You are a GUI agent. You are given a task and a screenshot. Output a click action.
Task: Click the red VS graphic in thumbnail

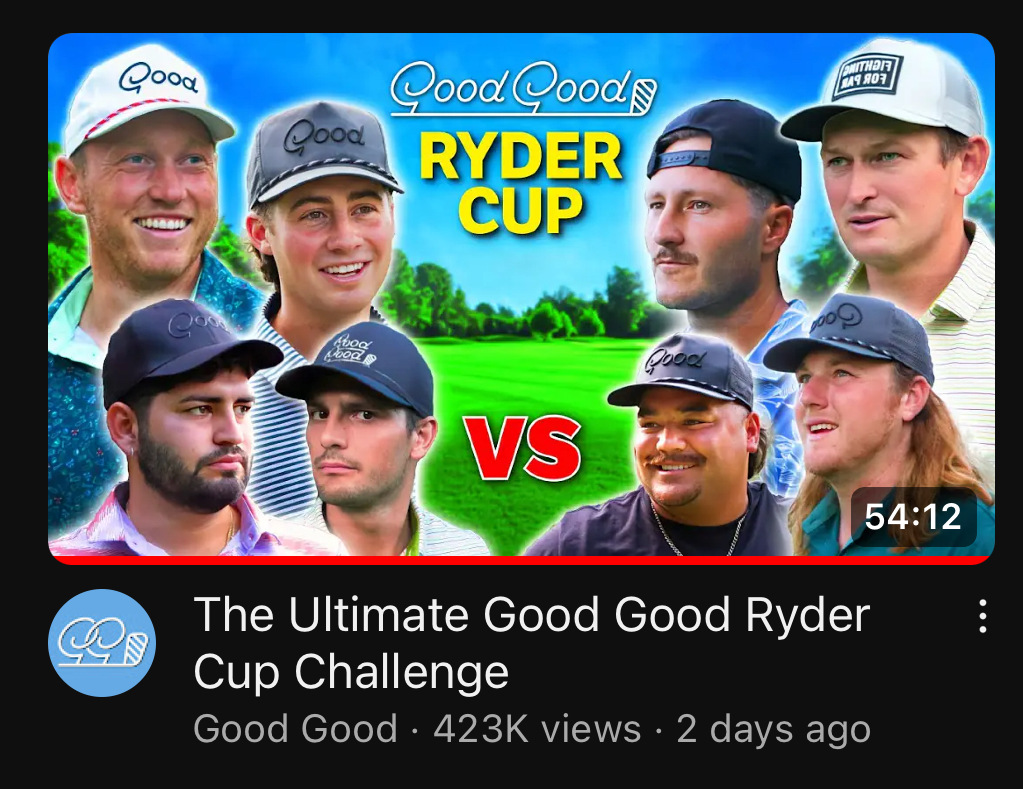(x=523, y=449)
